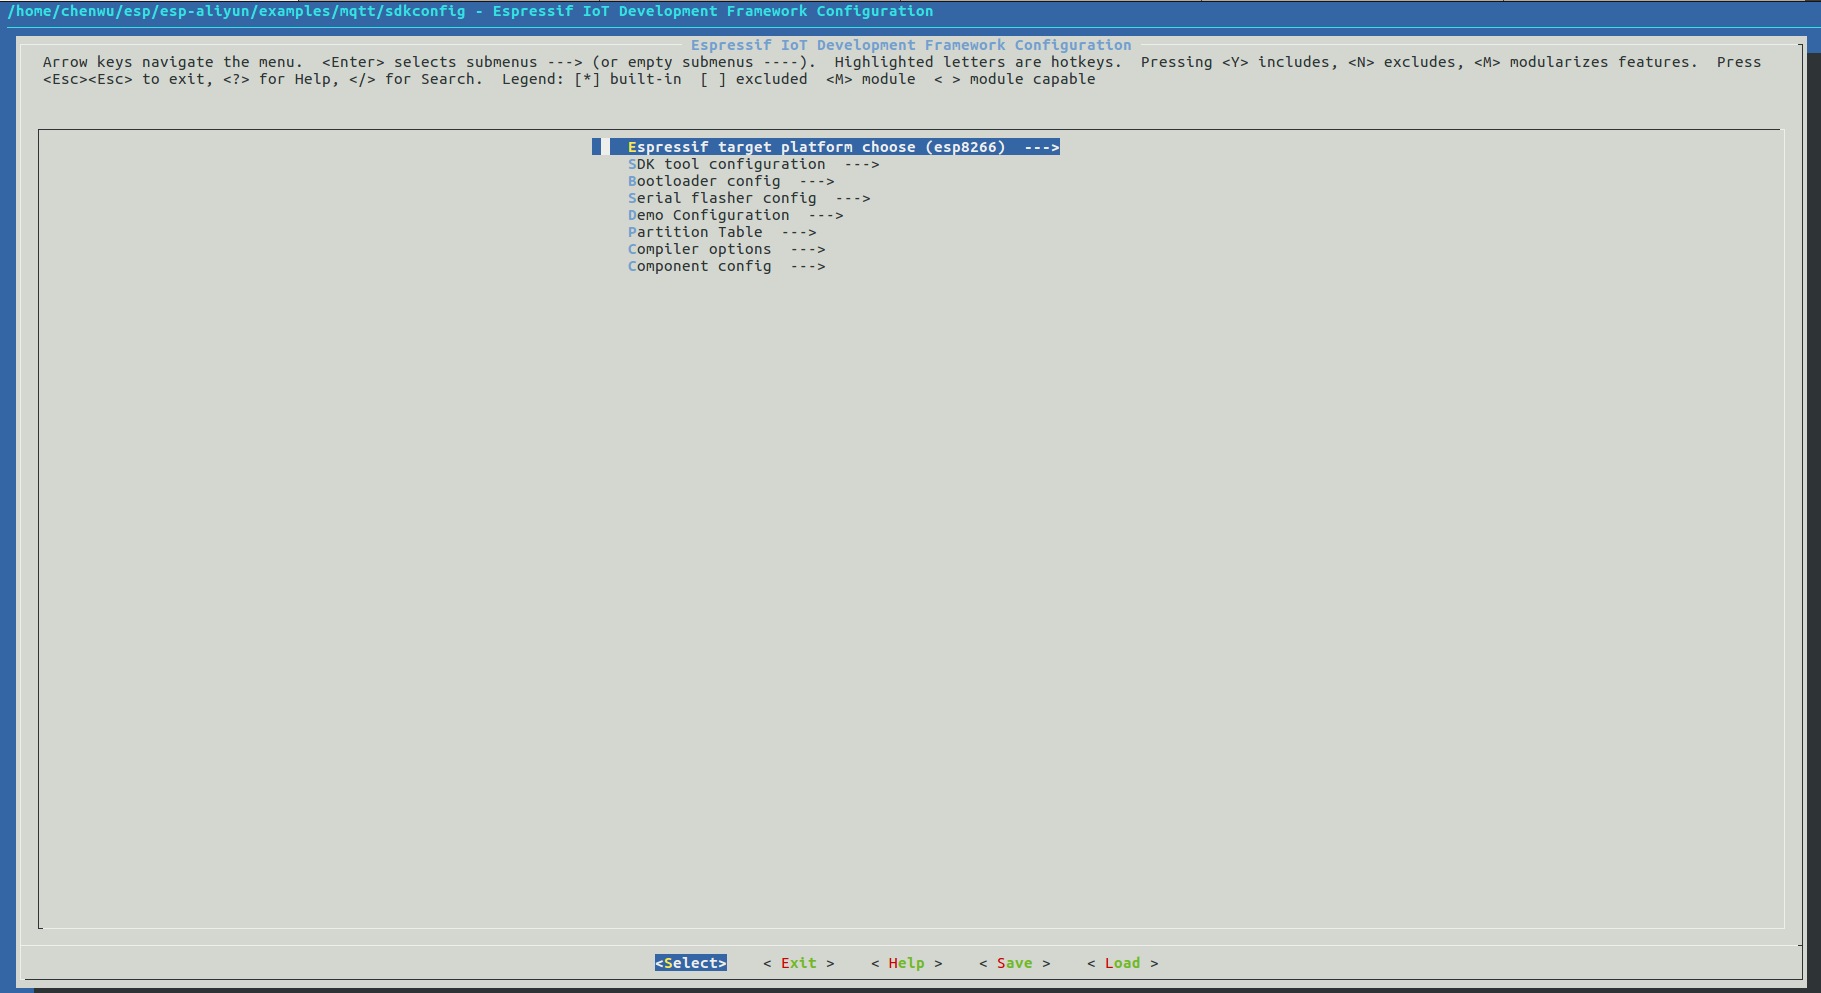1821x993 pixels.
Task: Click the Help button
Action: coord(907,963)
